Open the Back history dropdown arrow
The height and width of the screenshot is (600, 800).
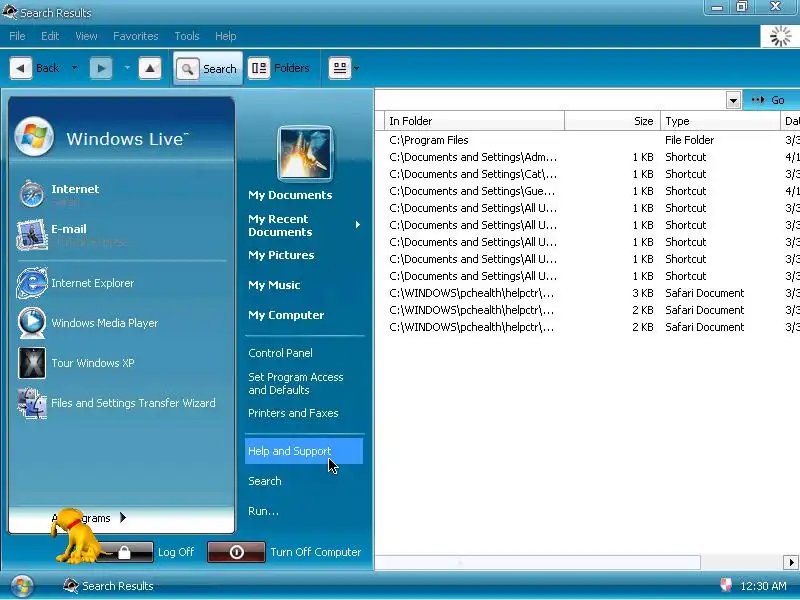(74, 67)
